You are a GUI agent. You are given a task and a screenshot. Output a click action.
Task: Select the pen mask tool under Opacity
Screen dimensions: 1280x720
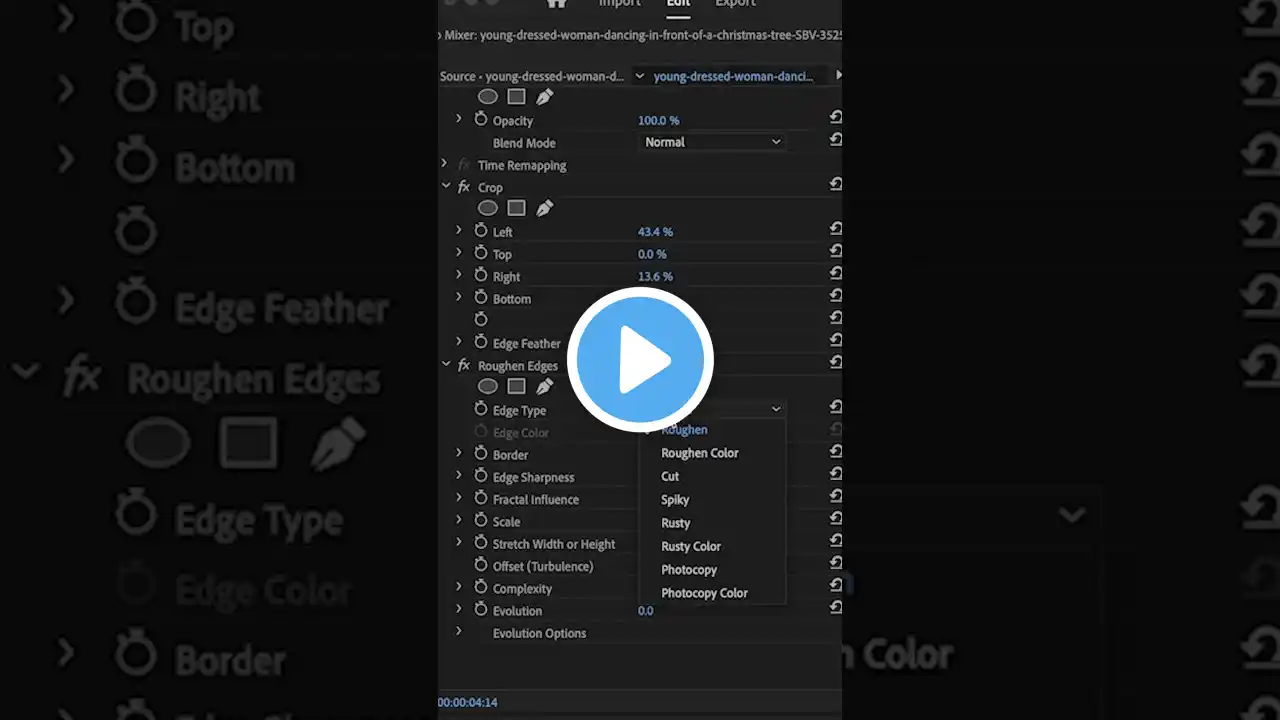544,97
